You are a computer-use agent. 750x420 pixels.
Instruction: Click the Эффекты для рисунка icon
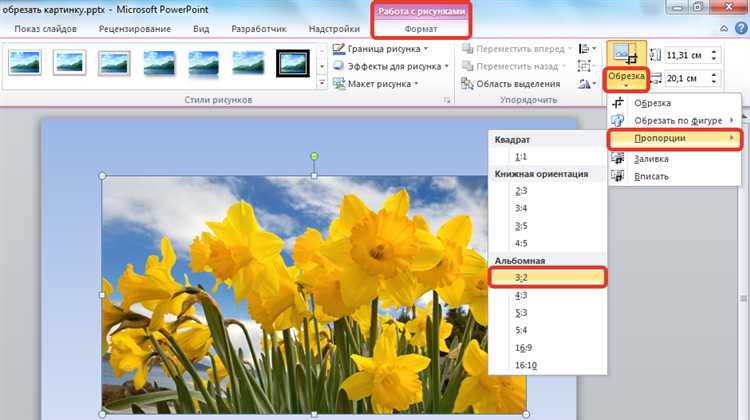[339, 66]
